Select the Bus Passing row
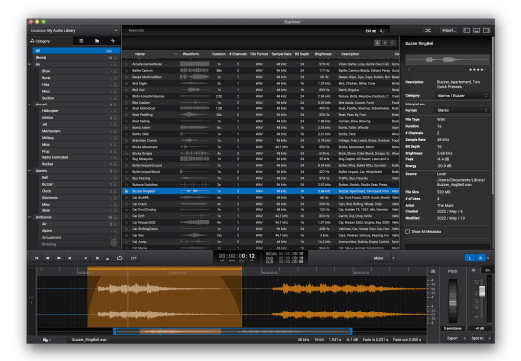Viewport: 521px width, 361px height. pyautogui.click(x=261, y=178)
